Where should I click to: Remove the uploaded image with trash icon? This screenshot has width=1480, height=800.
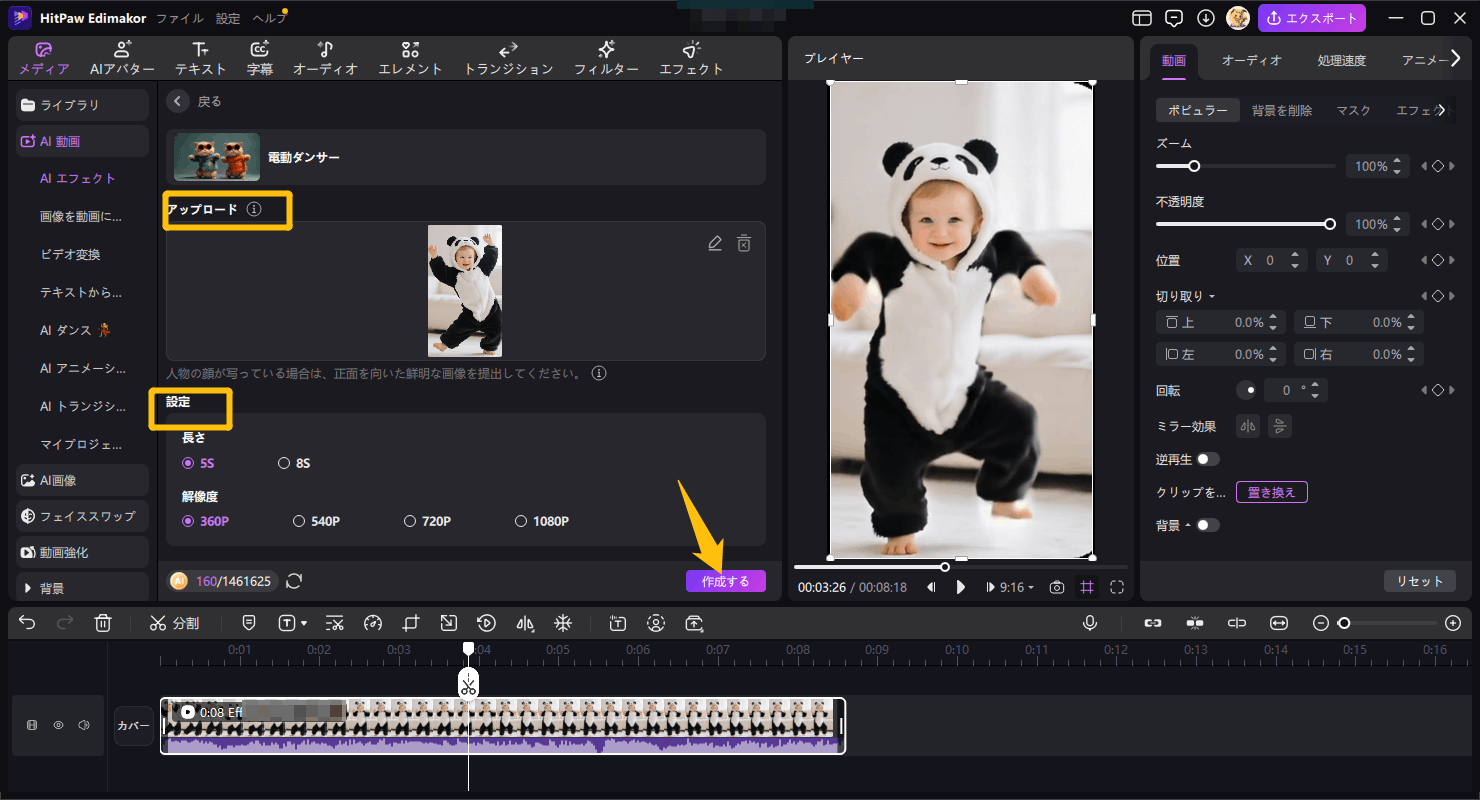tap(744, 243)
